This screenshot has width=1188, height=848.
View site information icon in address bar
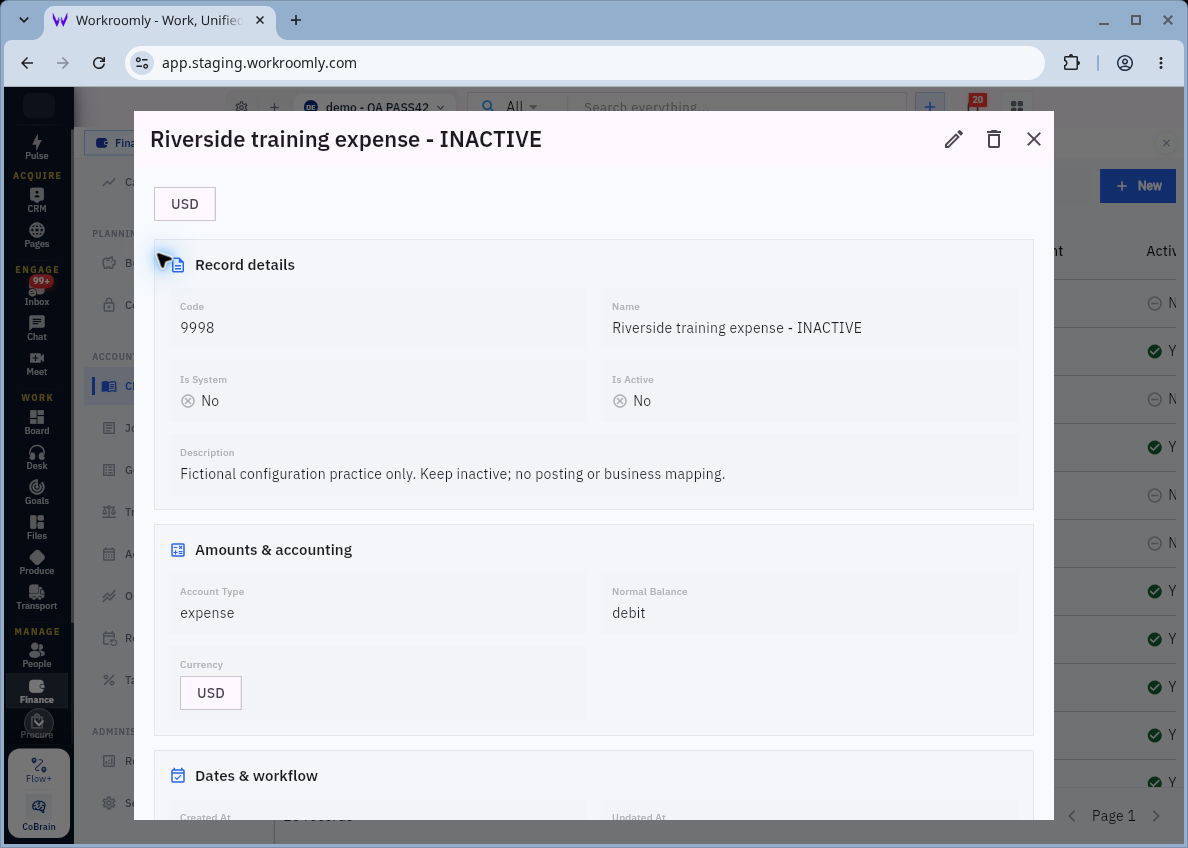click(x=142, y=63)
